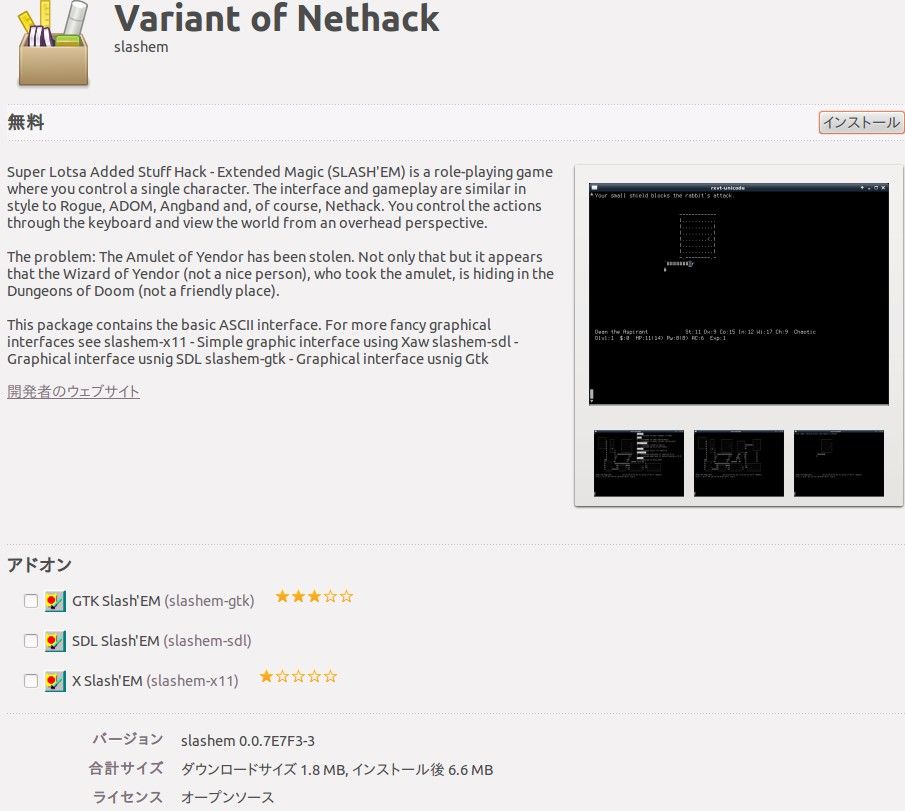This screenshot has height=811, width=905.
Task: Click the GTK Slash'EM three-star rating
Action: (314, 596)
